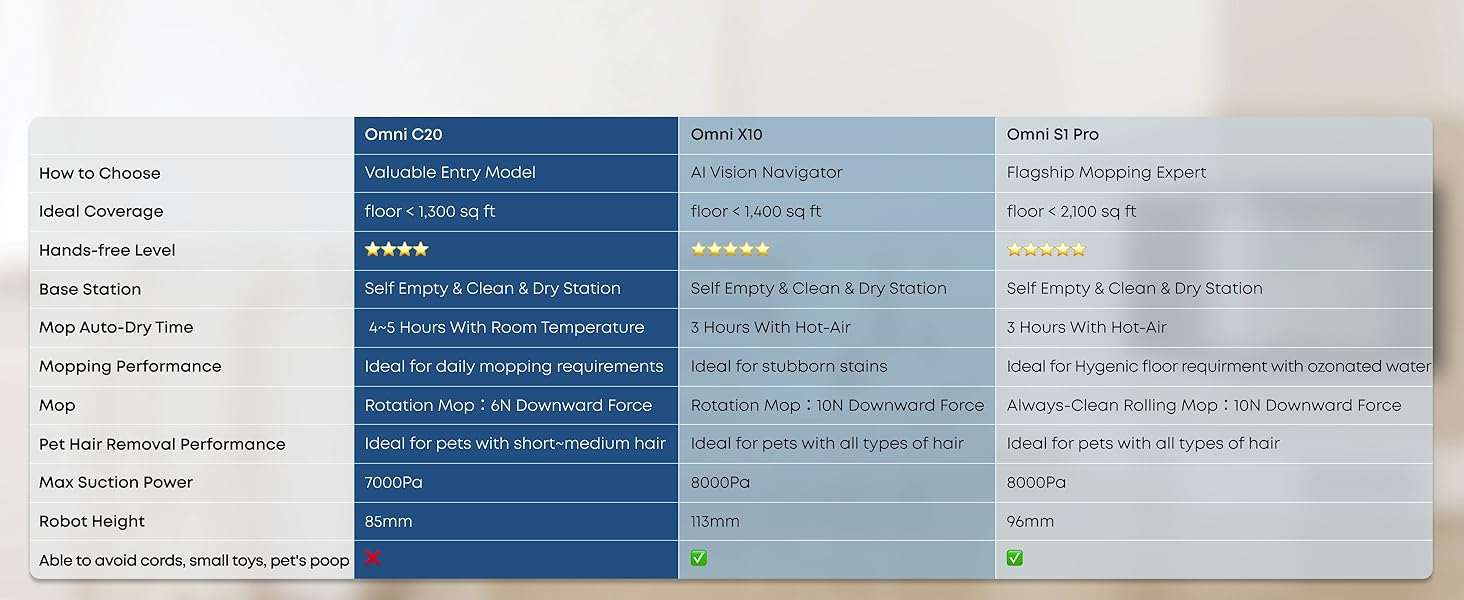Viewport: 1464px width, 600px height.
Task: Click the "AI Vision Navigator" text
Action: click(766, 172)
